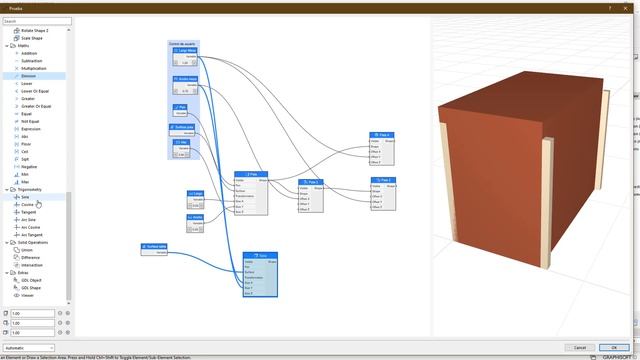640x360 pixels.
Task: Pick the Not Equal node
Action: click(x=30, y=121)
